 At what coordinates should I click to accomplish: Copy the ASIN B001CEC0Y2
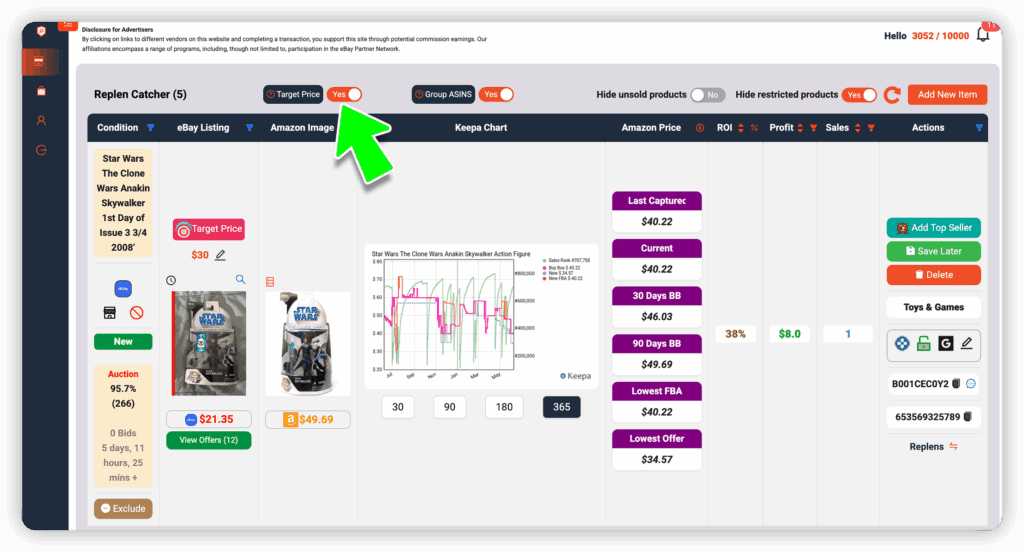[x=956, y=383]
